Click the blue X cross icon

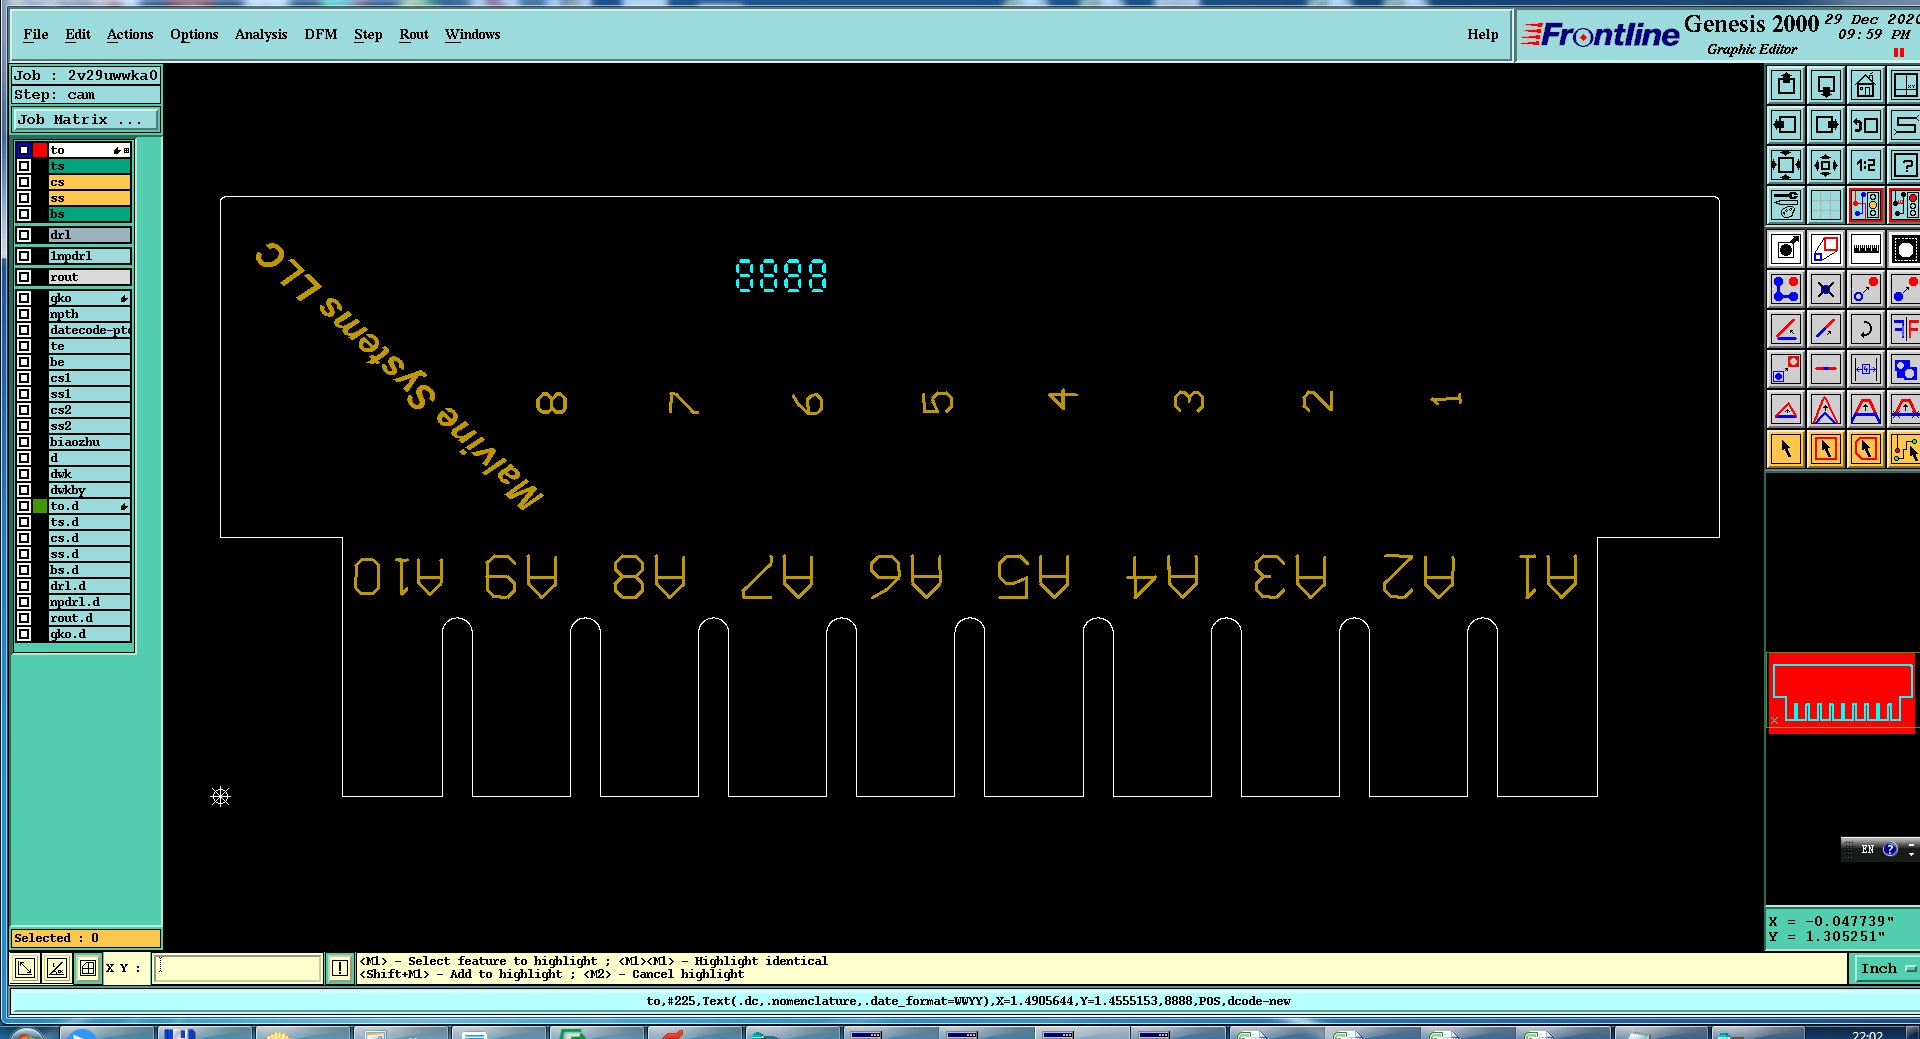coord(1826,290)
